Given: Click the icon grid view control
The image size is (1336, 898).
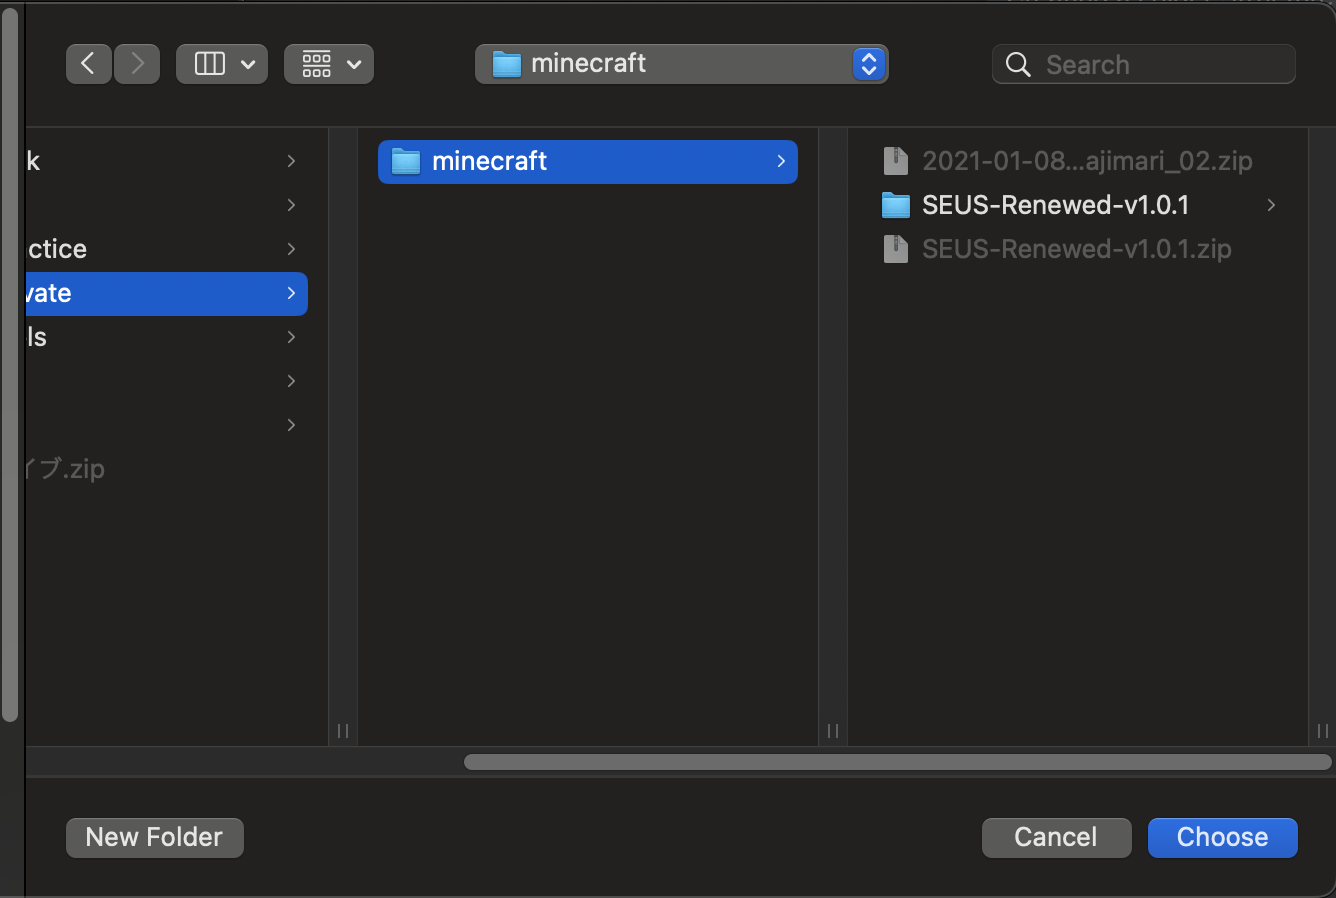Looking at the screenshot, I should coord(329,63).
